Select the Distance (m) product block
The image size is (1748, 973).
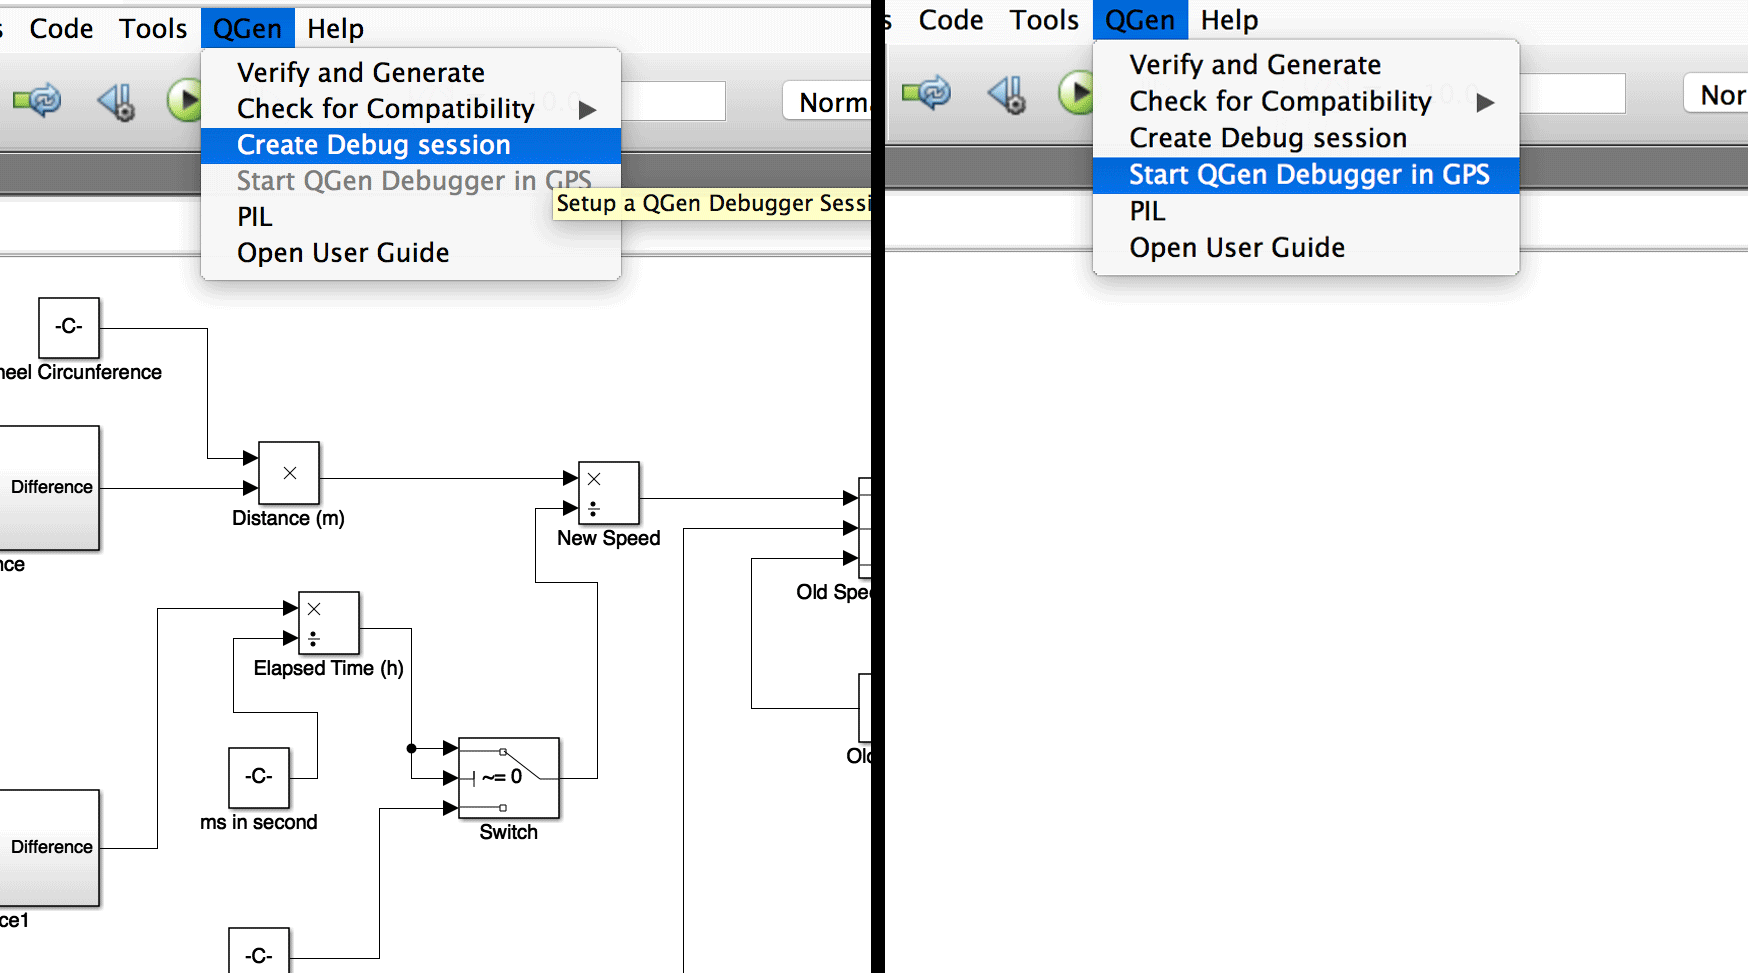pyautogui.click(x=289, y=473)
